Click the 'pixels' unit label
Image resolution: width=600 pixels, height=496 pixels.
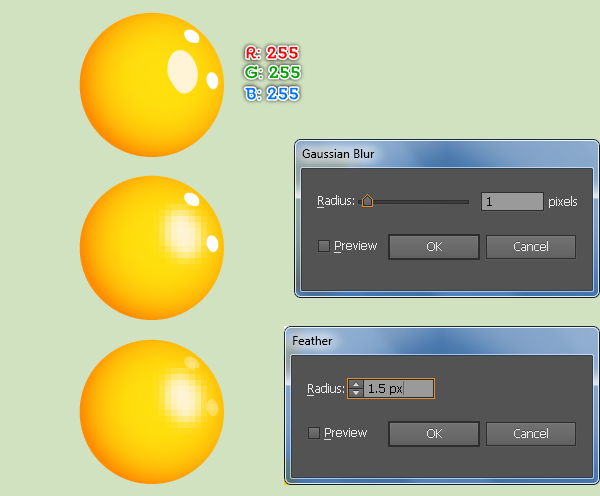tap(562, 202)
